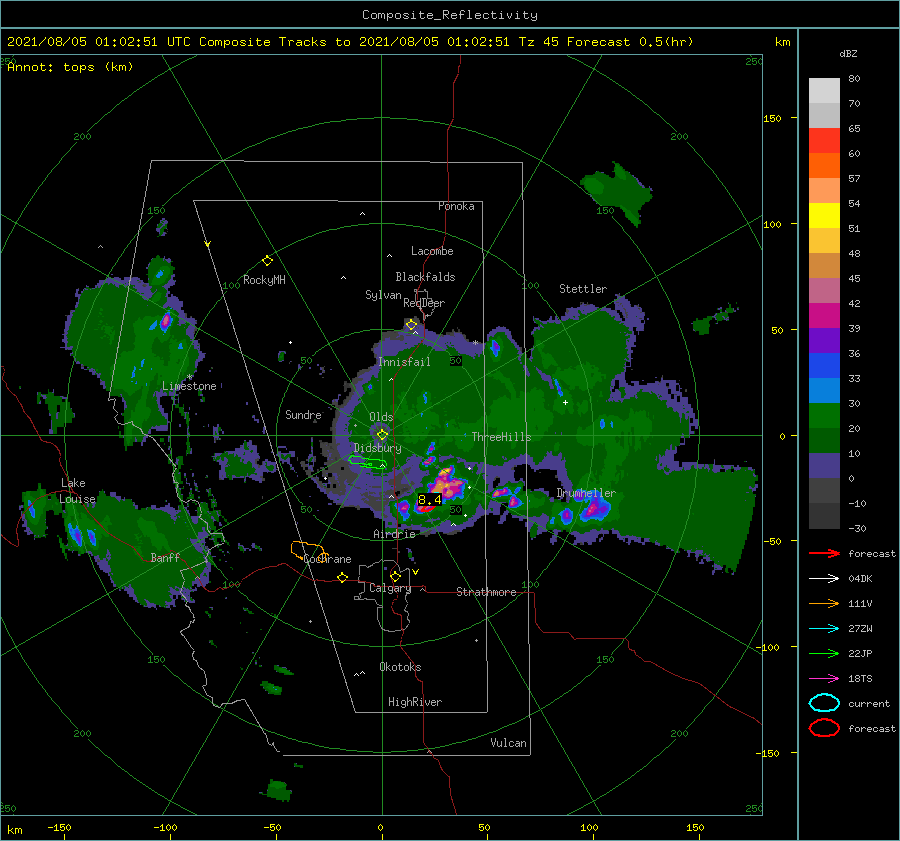Click the RockyMH station label
The width and height of the screenshot is (900, 841).
coord(264,280)
